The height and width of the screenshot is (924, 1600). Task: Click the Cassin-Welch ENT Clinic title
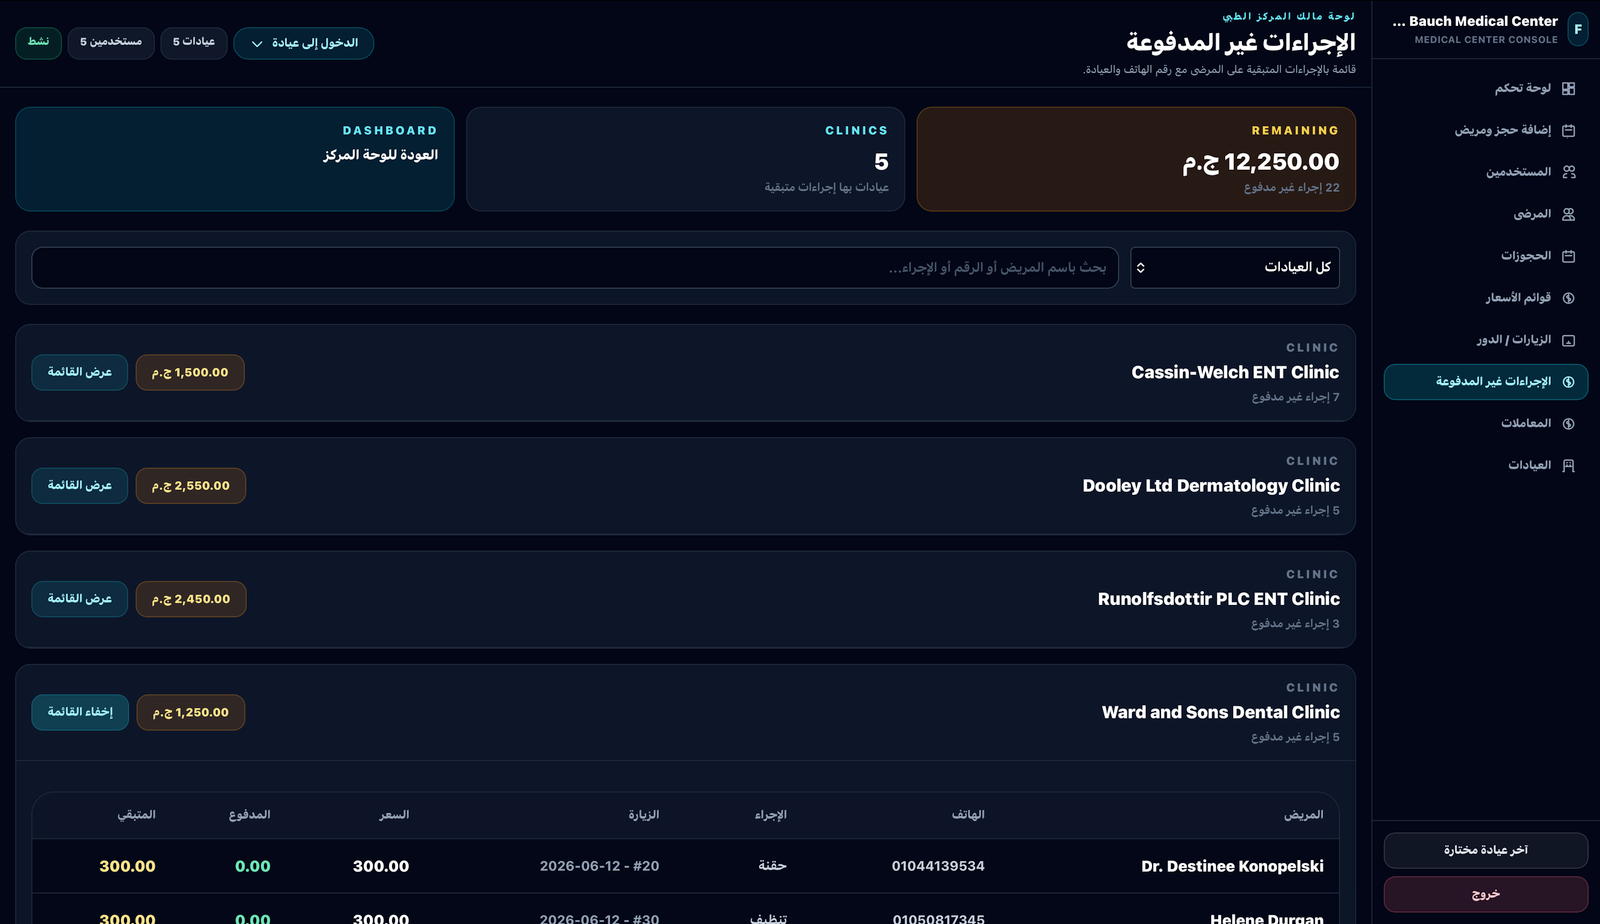1235,372
